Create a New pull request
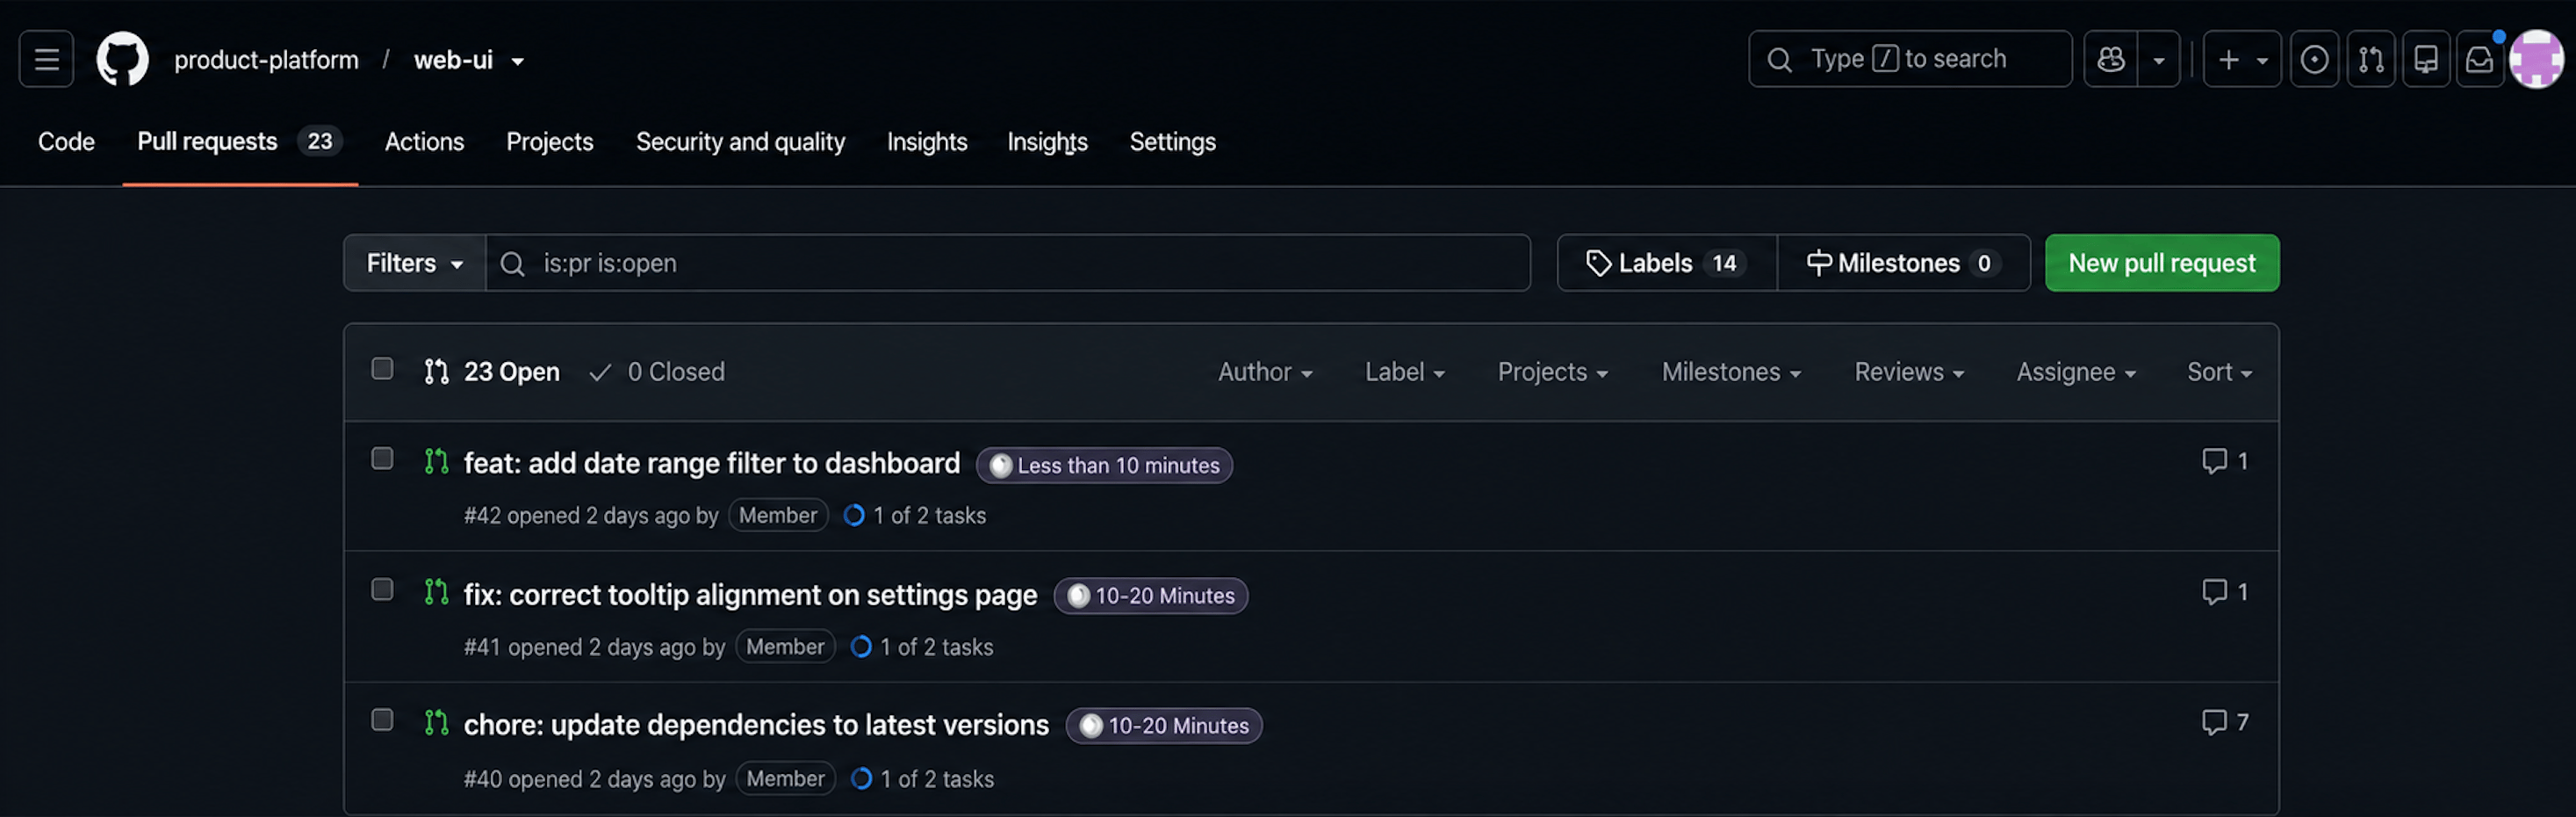This screenshot has width=2576, height=817. click(2161, 263)
